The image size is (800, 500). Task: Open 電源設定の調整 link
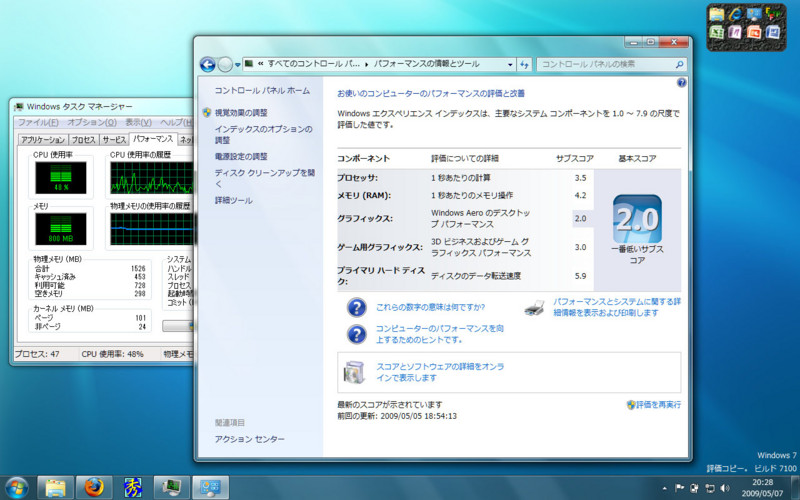(x=241, y=157)
